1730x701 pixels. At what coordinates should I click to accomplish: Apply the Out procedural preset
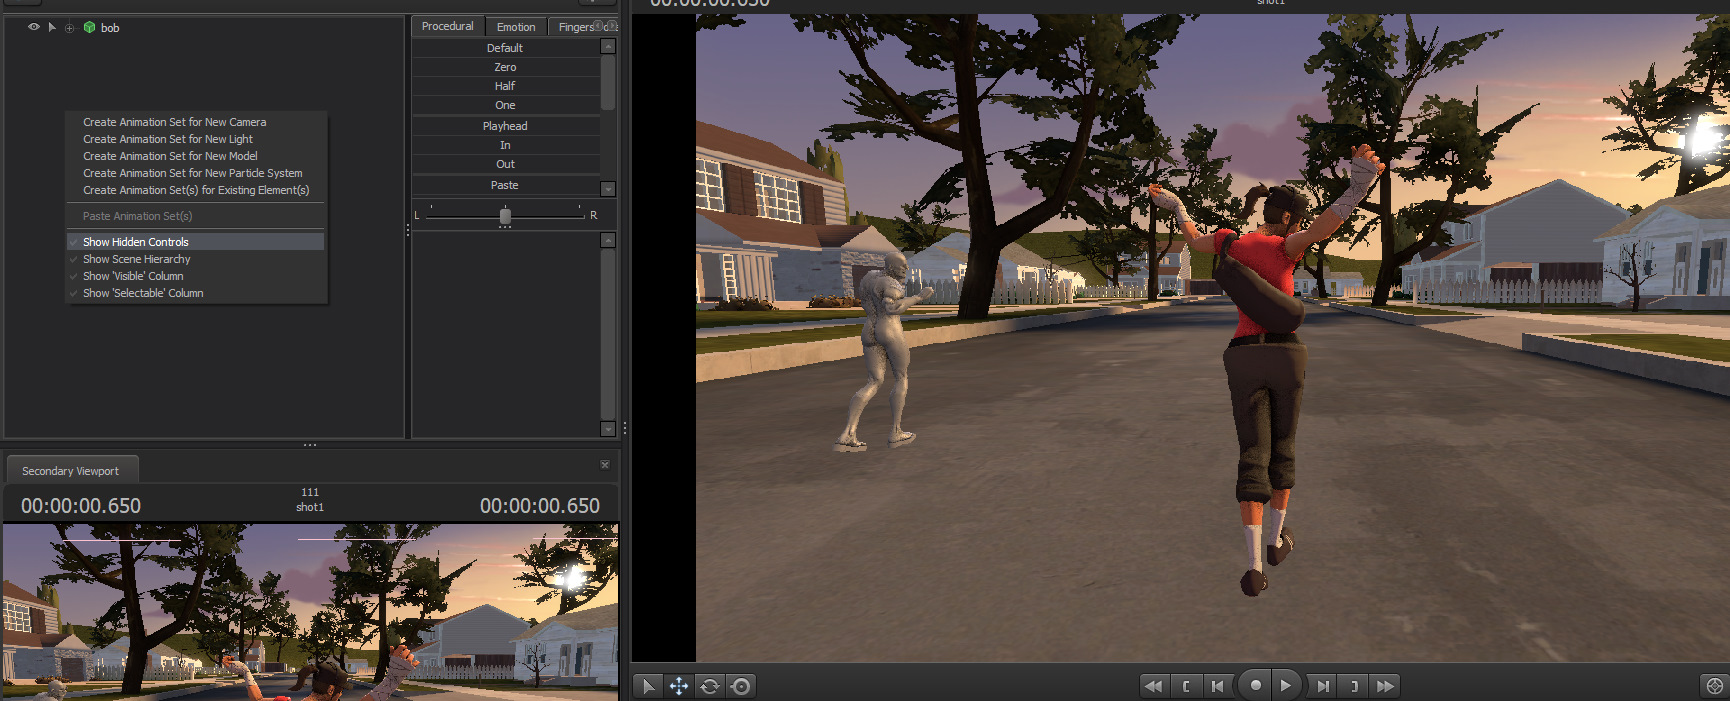tap(505, 164)
